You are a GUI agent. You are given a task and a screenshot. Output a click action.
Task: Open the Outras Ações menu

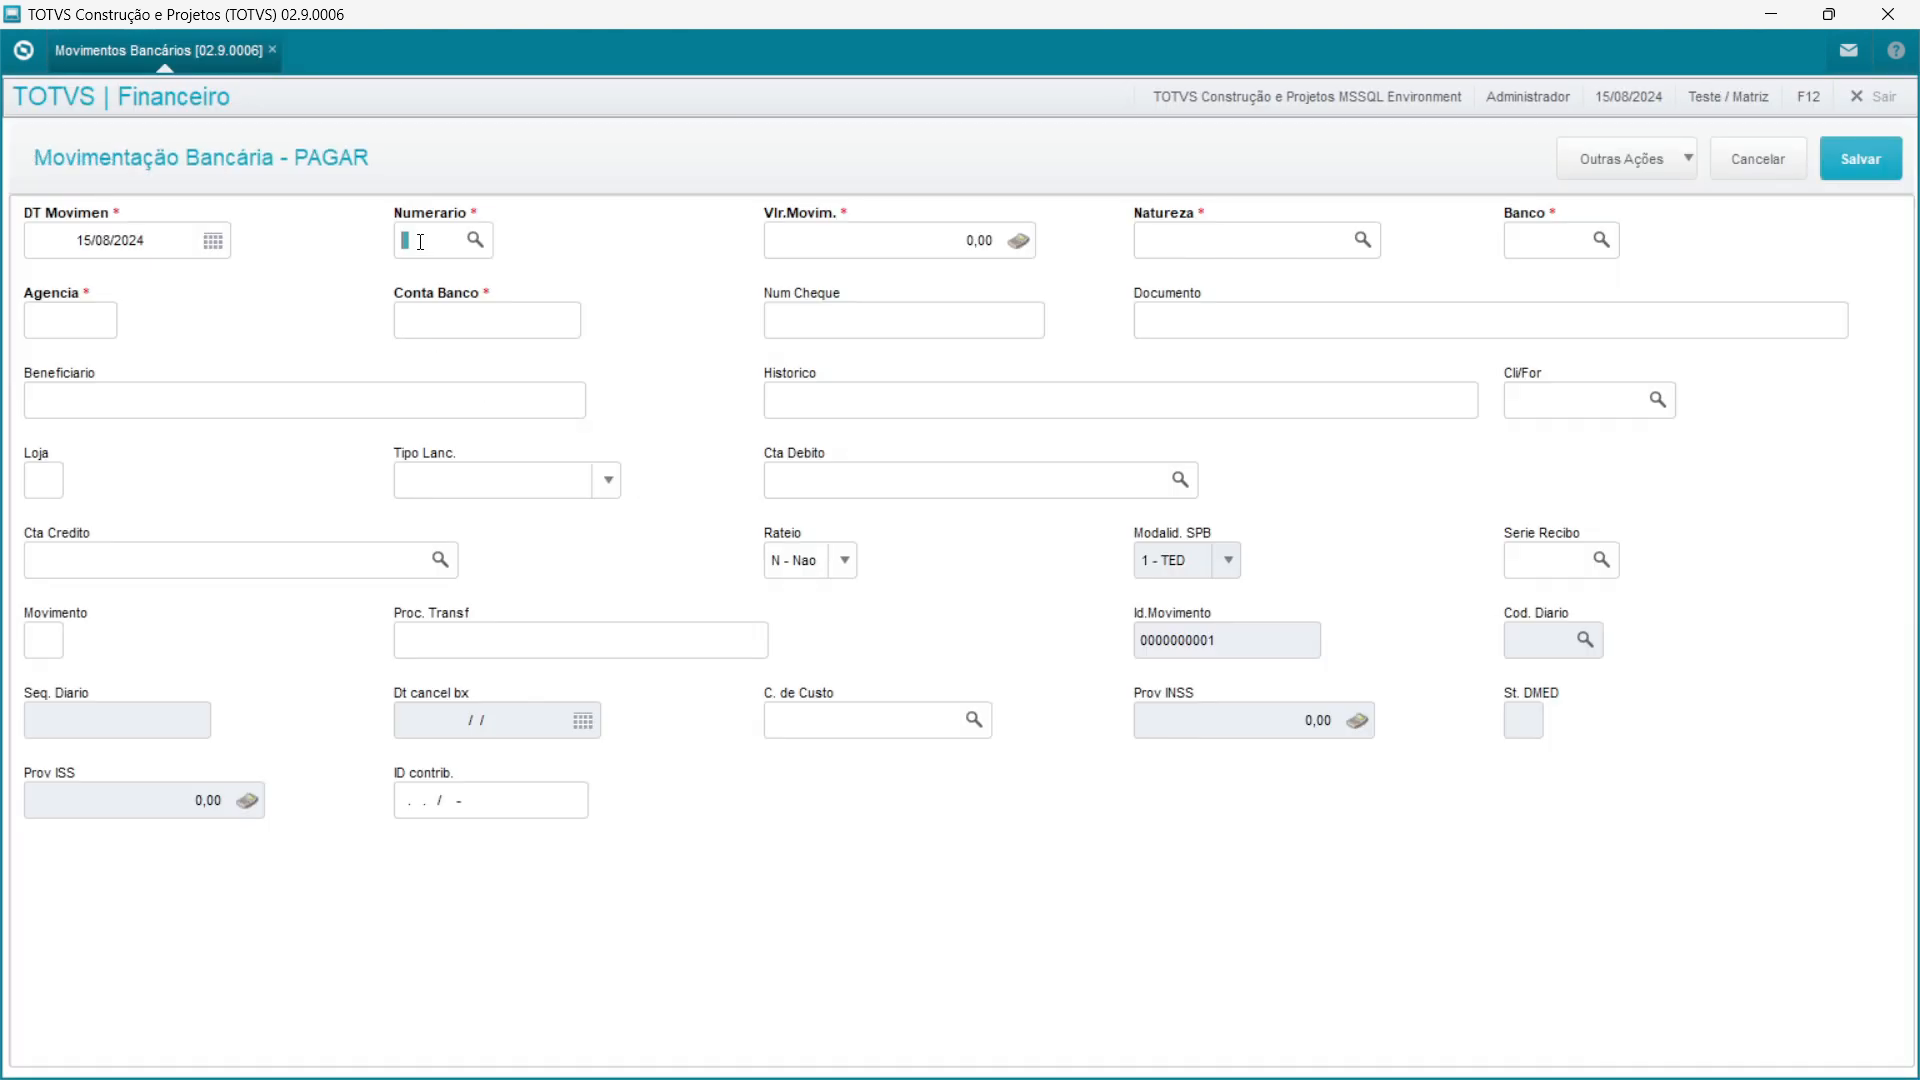pos(1626,159)
